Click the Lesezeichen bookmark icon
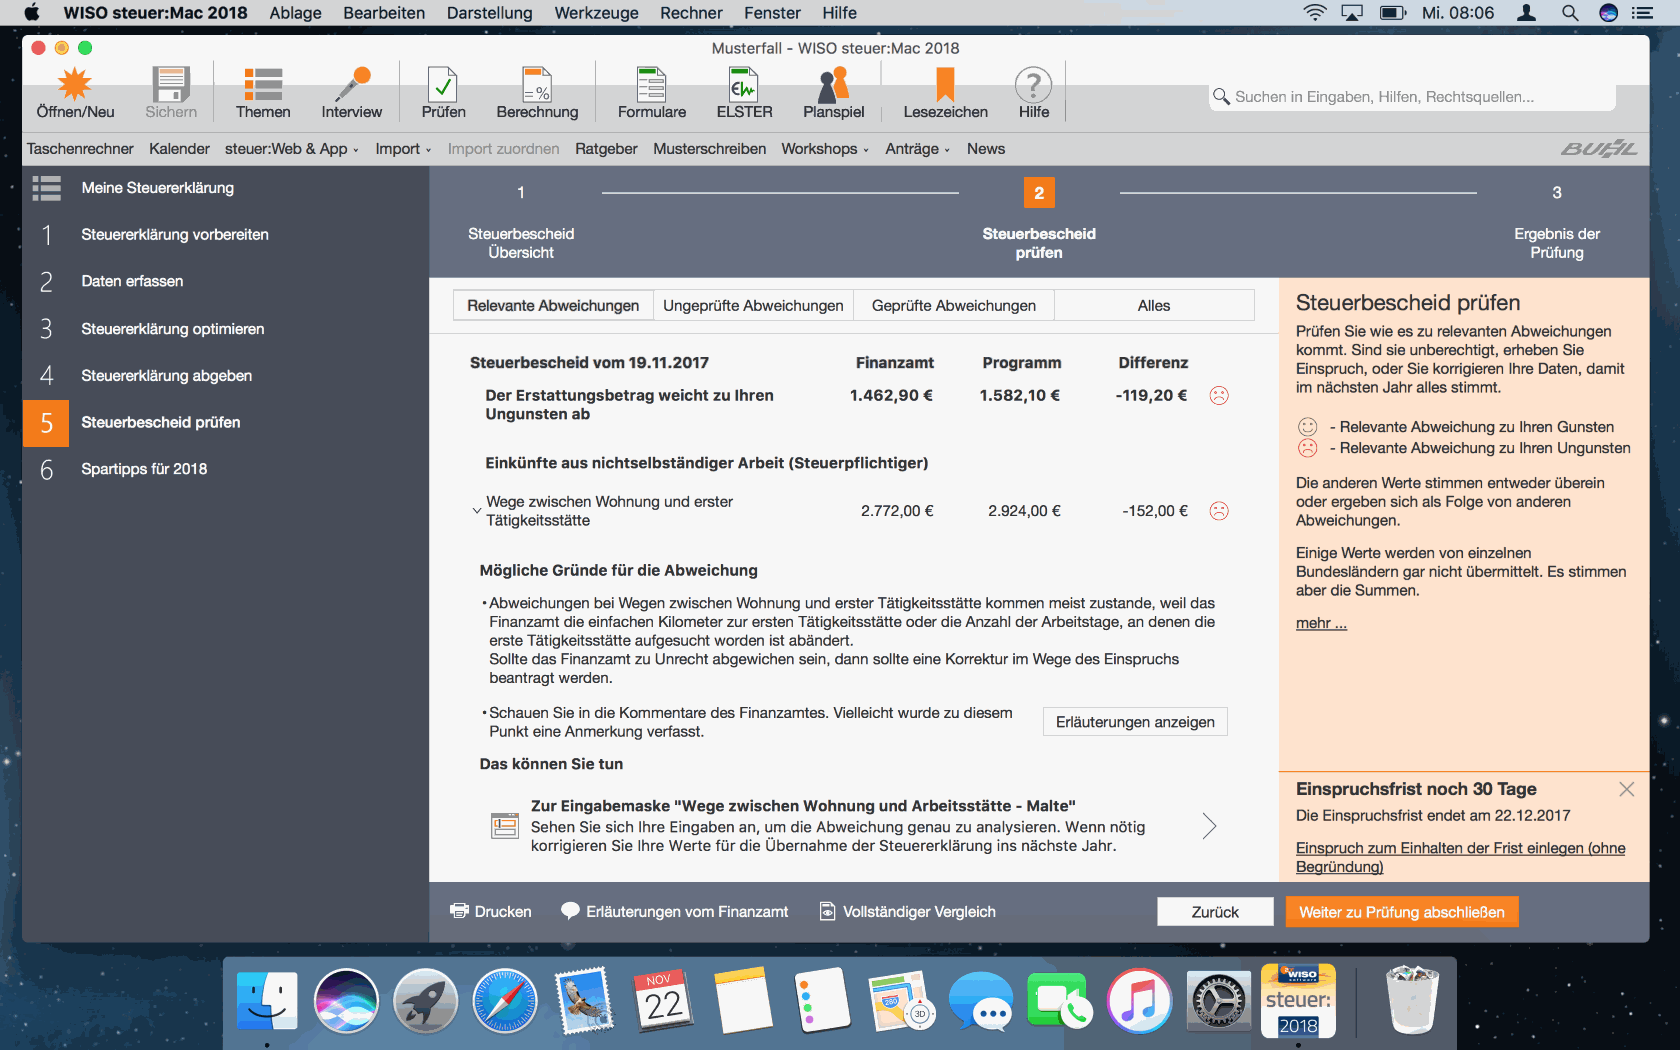 (945, 85)
